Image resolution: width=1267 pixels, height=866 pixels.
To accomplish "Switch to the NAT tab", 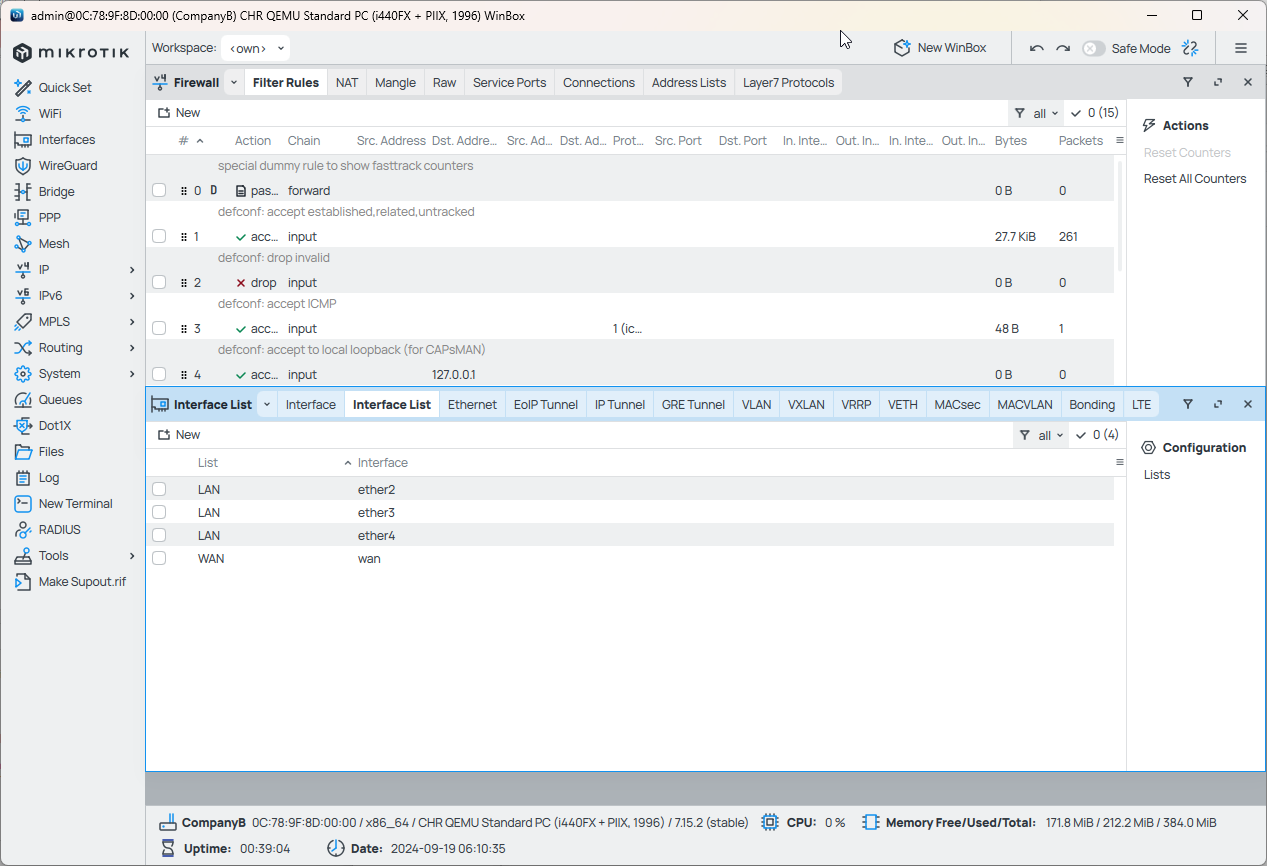I will click(346, 82).
